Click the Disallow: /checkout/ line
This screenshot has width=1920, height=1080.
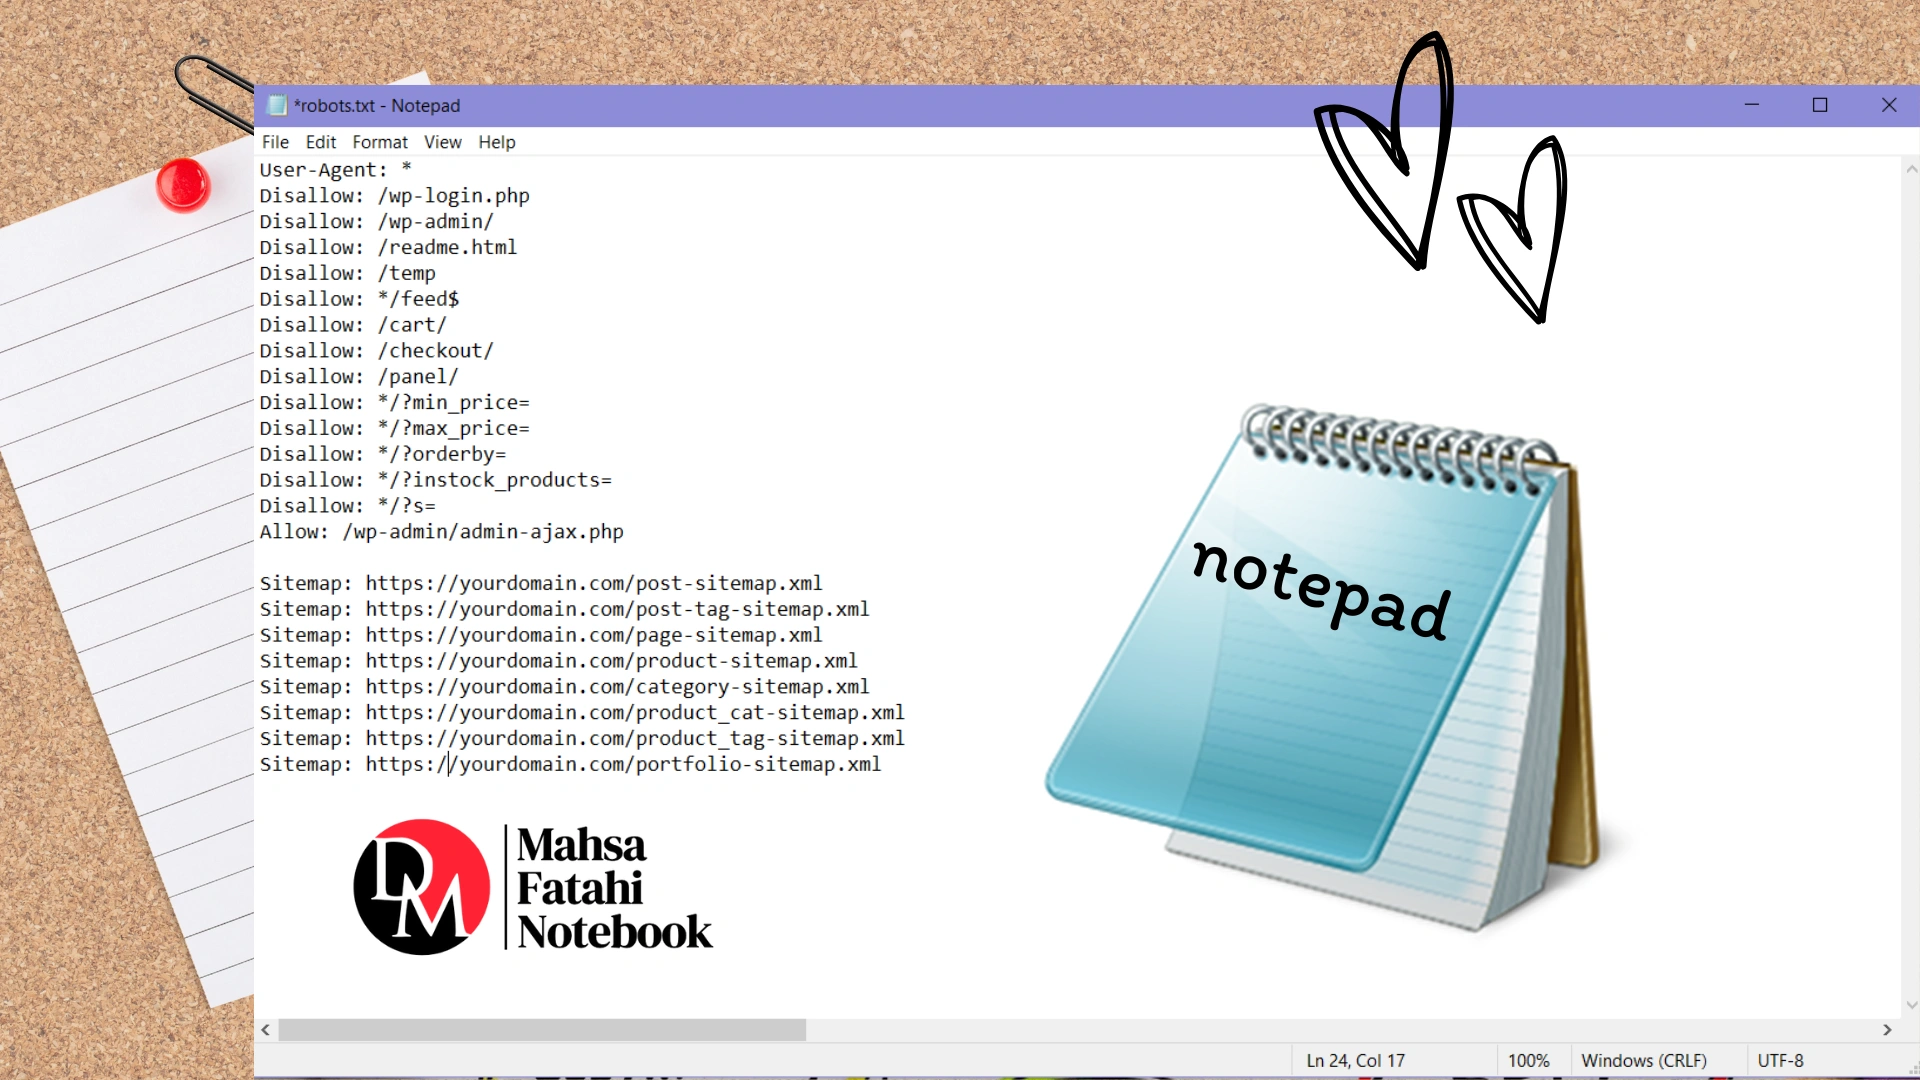coord(377,351)
